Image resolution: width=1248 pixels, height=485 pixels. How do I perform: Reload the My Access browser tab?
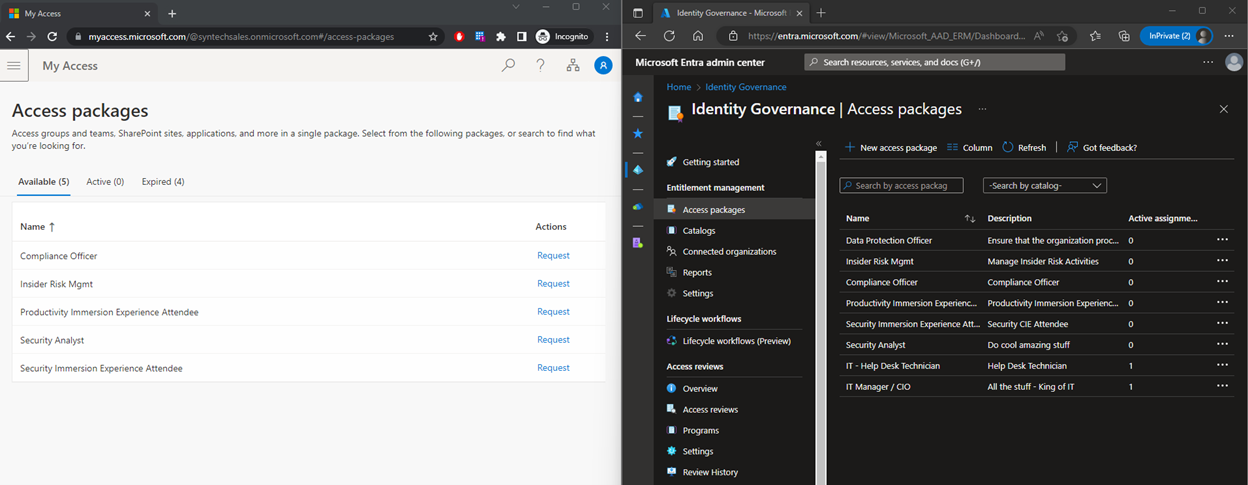pos(50,36)
